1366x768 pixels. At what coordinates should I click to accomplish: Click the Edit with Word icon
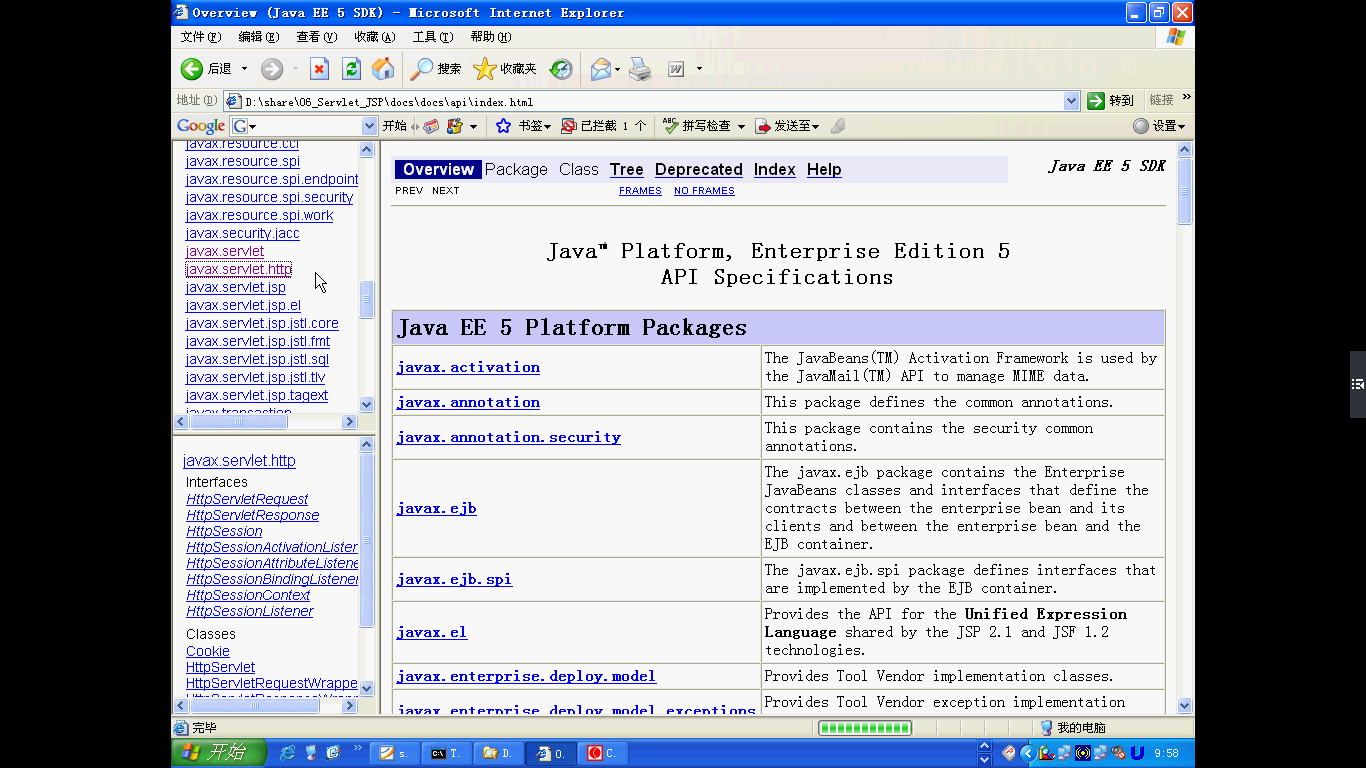(676, 69)
